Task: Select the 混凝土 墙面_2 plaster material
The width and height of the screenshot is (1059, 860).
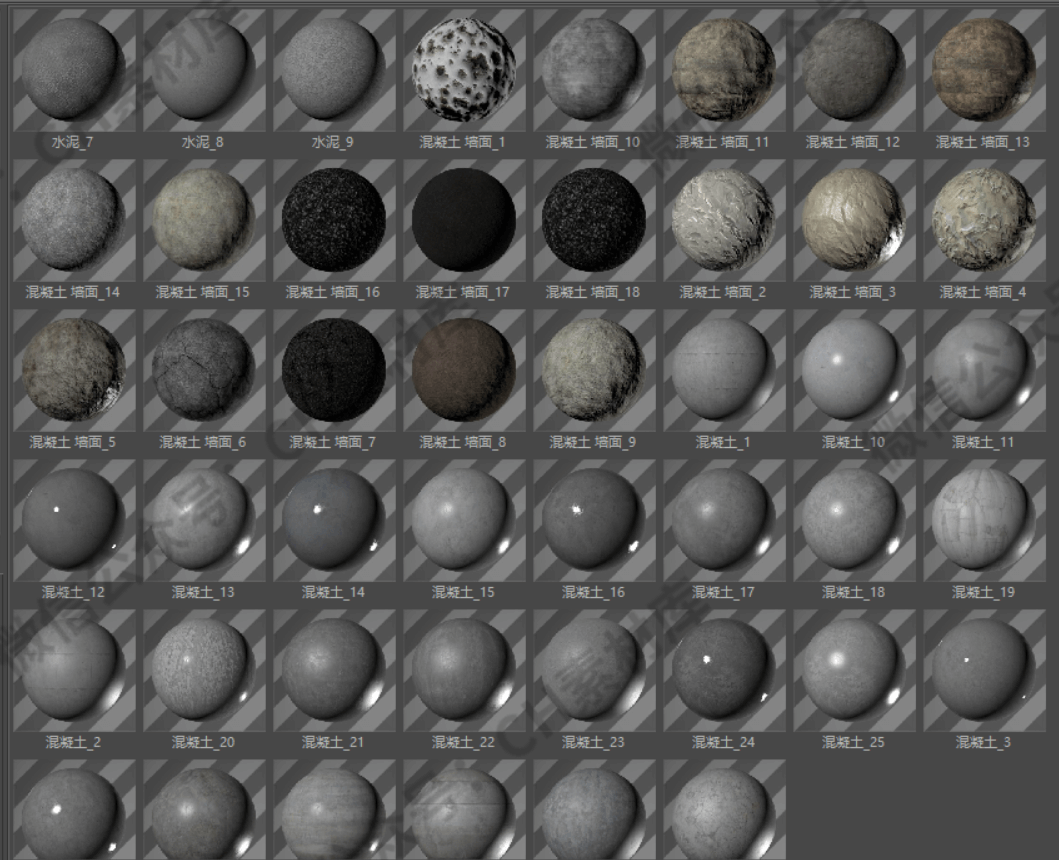Action: [724, 219]
